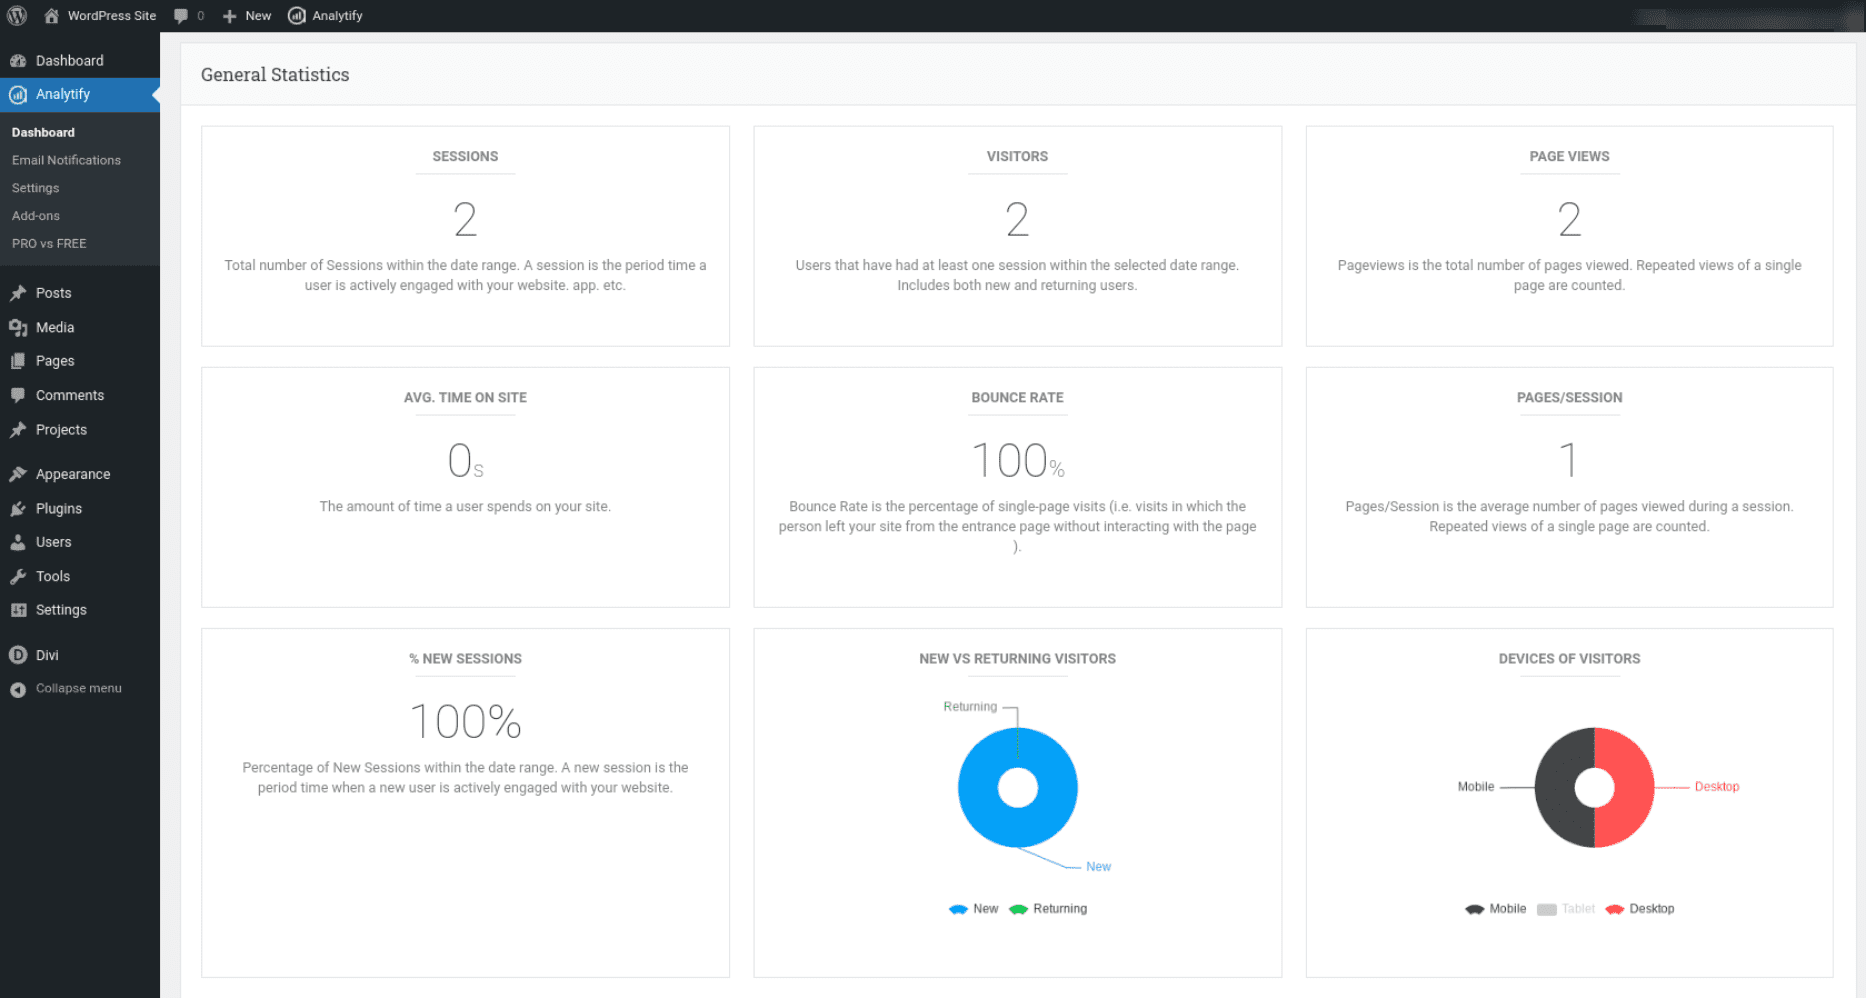Image resolution: width=1866 pixels, height=998 pixels.
Task: Select the Plugins plug icon
Action: click(18, 508)
